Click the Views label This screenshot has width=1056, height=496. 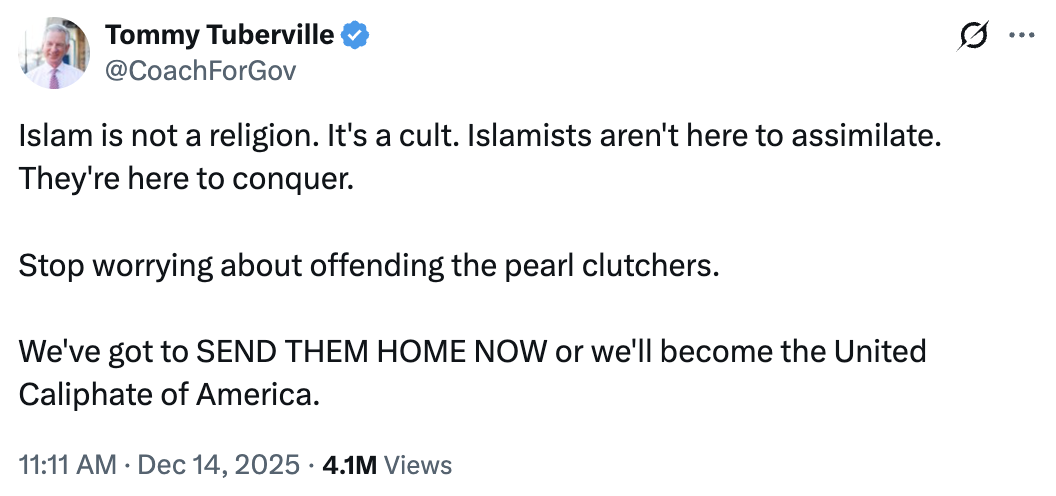[x=418, y=465]
